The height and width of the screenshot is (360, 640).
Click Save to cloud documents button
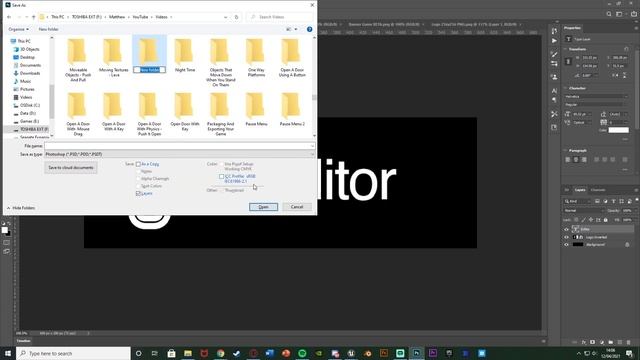click(x=71, y=168)
